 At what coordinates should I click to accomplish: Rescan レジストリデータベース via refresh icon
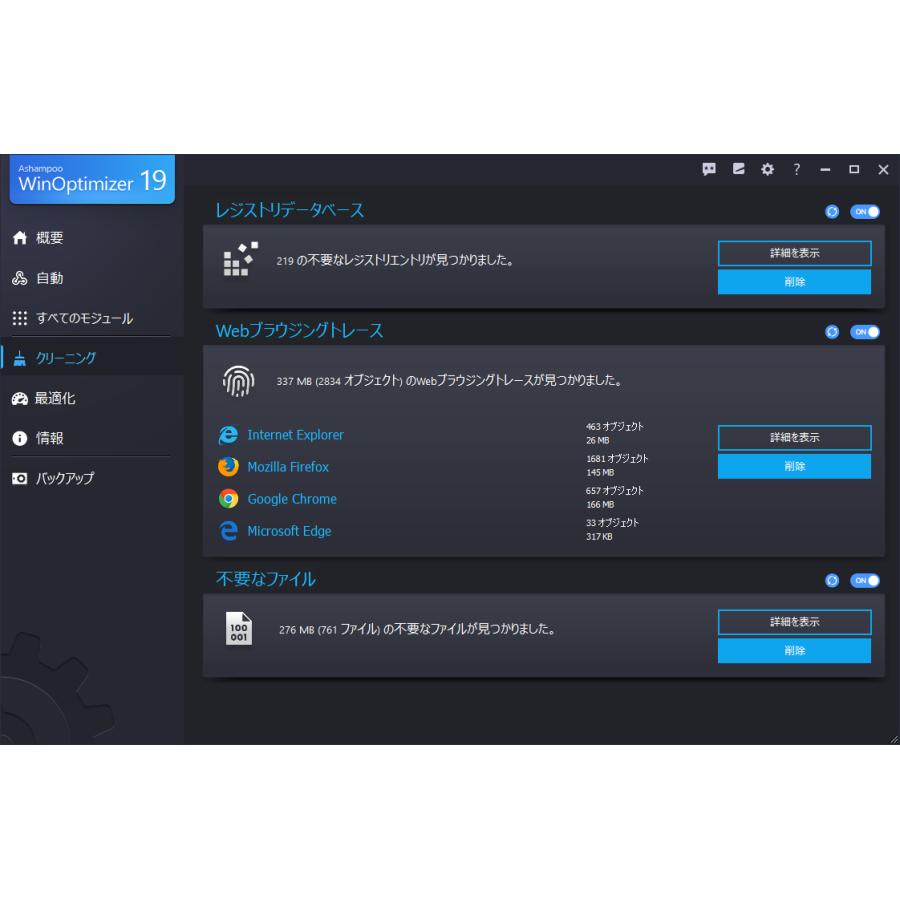click(x=831, y=210)
